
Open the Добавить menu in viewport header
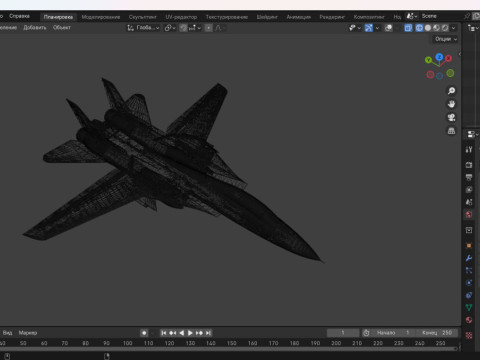[x=35, y=28]
